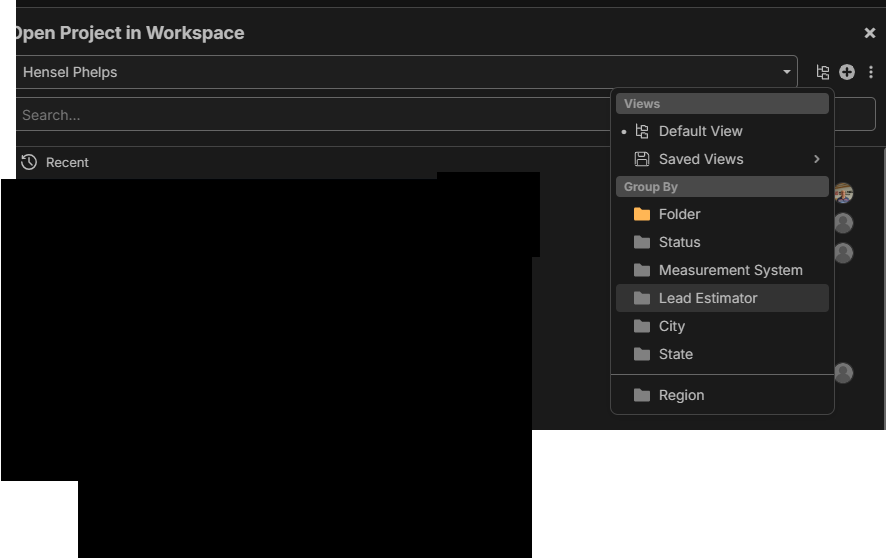Group projects by City
886x559 pixels.
[672, 326]
